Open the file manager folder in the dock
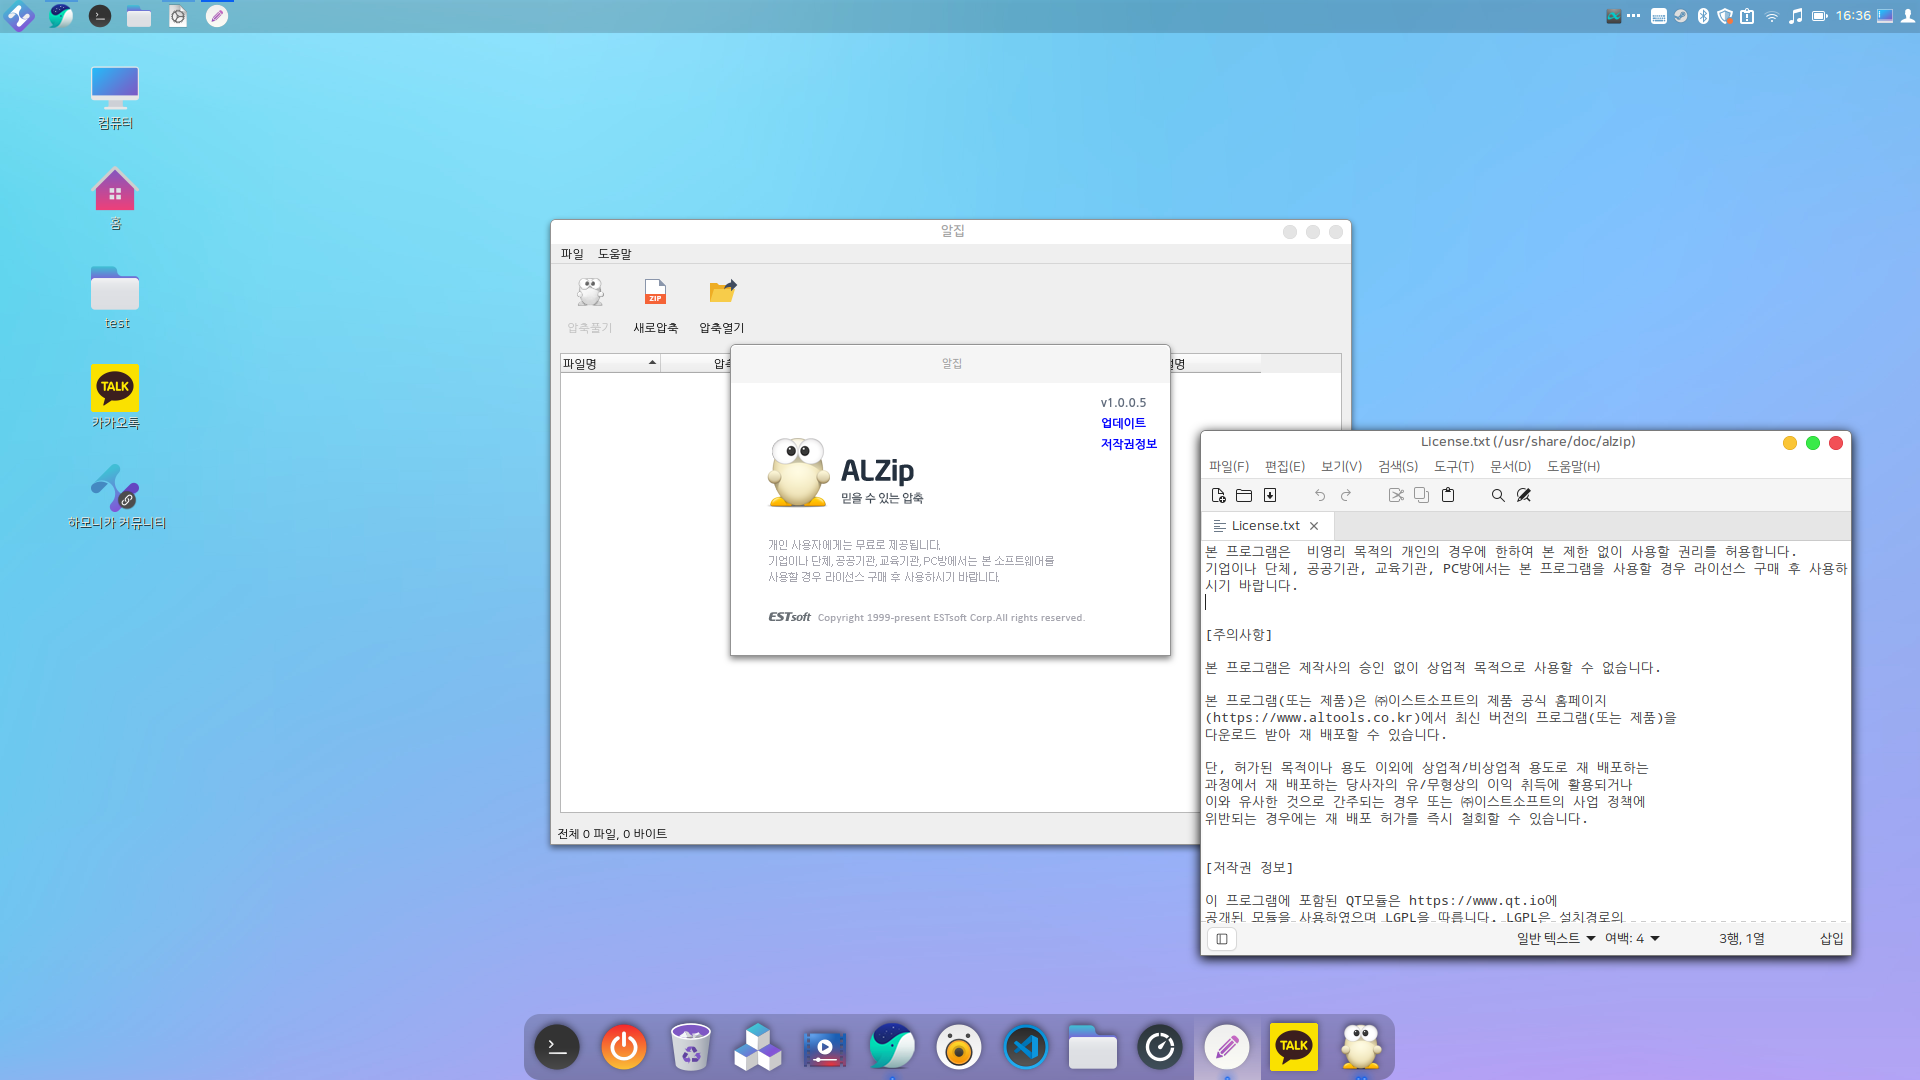The width and height of the screenshot is (1920, 1080). (x=1093, y=1047)
